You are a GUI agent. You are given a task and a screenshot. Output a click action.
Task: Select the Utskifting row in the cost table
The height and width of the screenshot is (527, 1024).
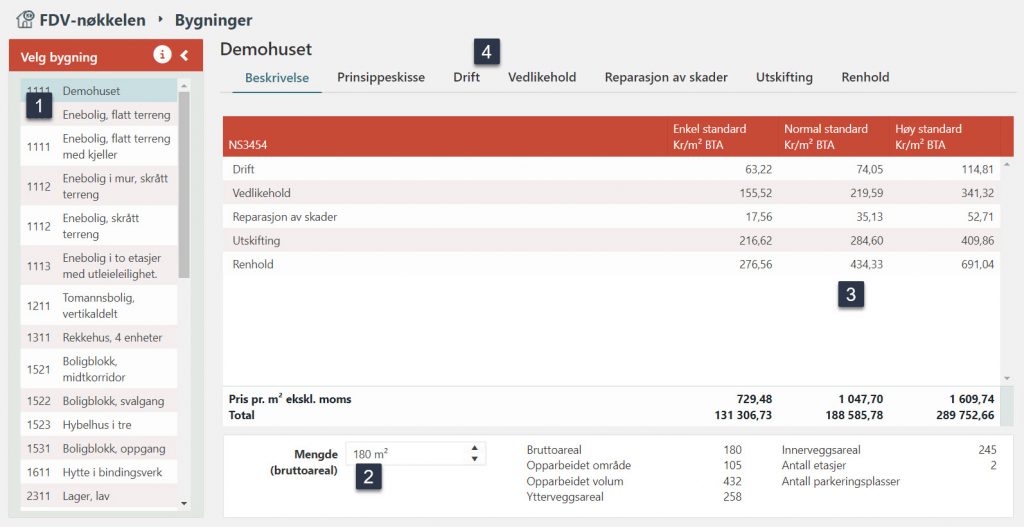(256, 241)
